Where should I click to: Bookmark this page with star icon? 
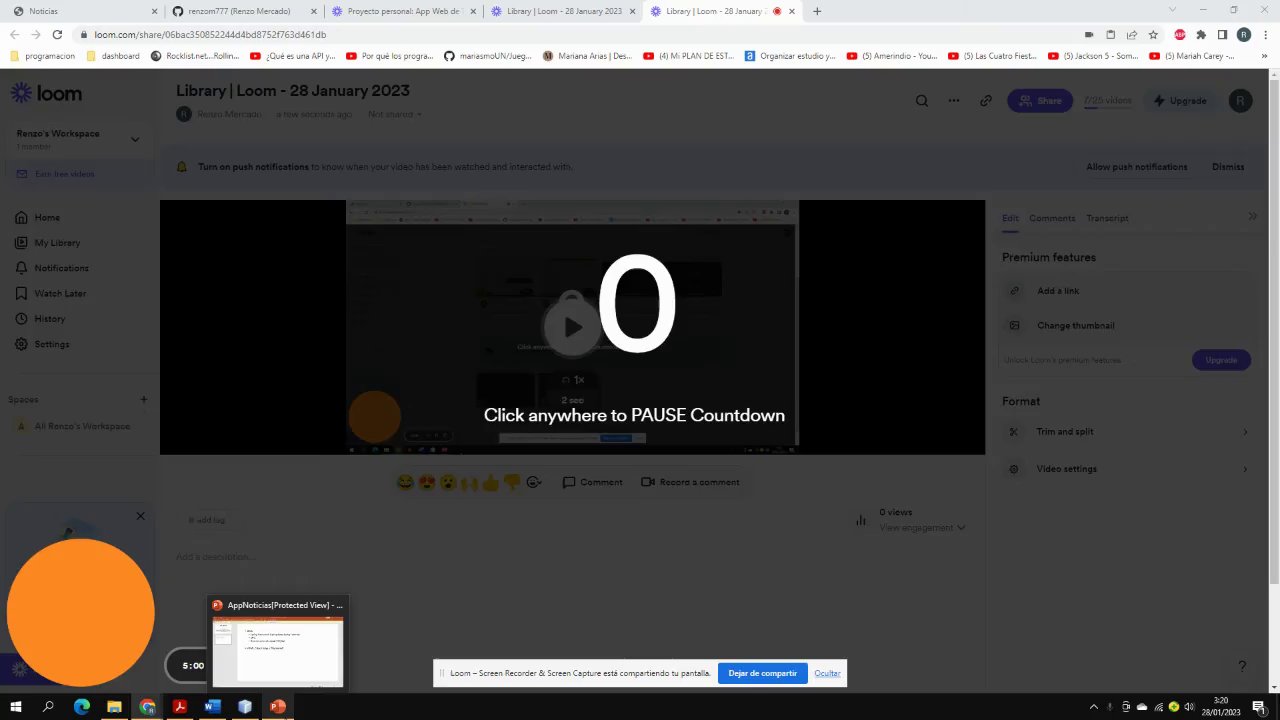(1154, 34)
